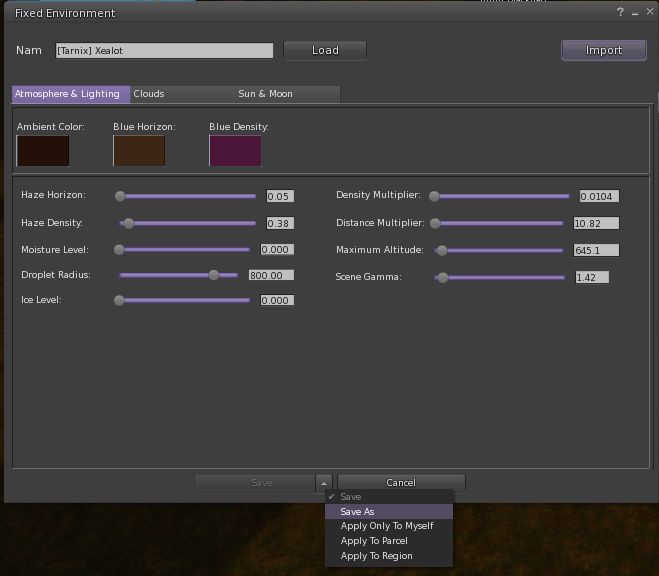Expand the save options arrow button
Image resolution: width=659 pixels, height=576 pixels.
[x=324, y=483]
